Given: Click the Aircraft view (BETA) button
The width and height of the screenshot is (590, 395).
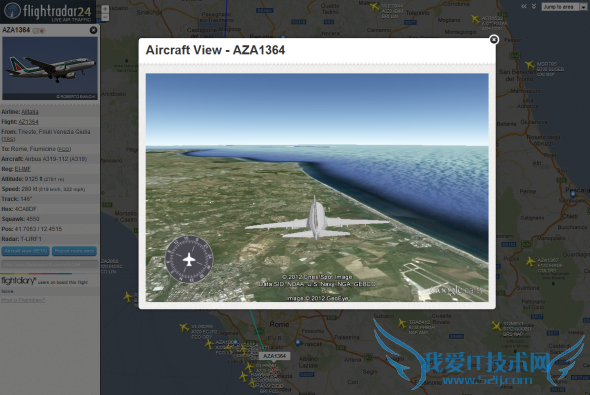Looking at the screenshot, I should point(26,251).
